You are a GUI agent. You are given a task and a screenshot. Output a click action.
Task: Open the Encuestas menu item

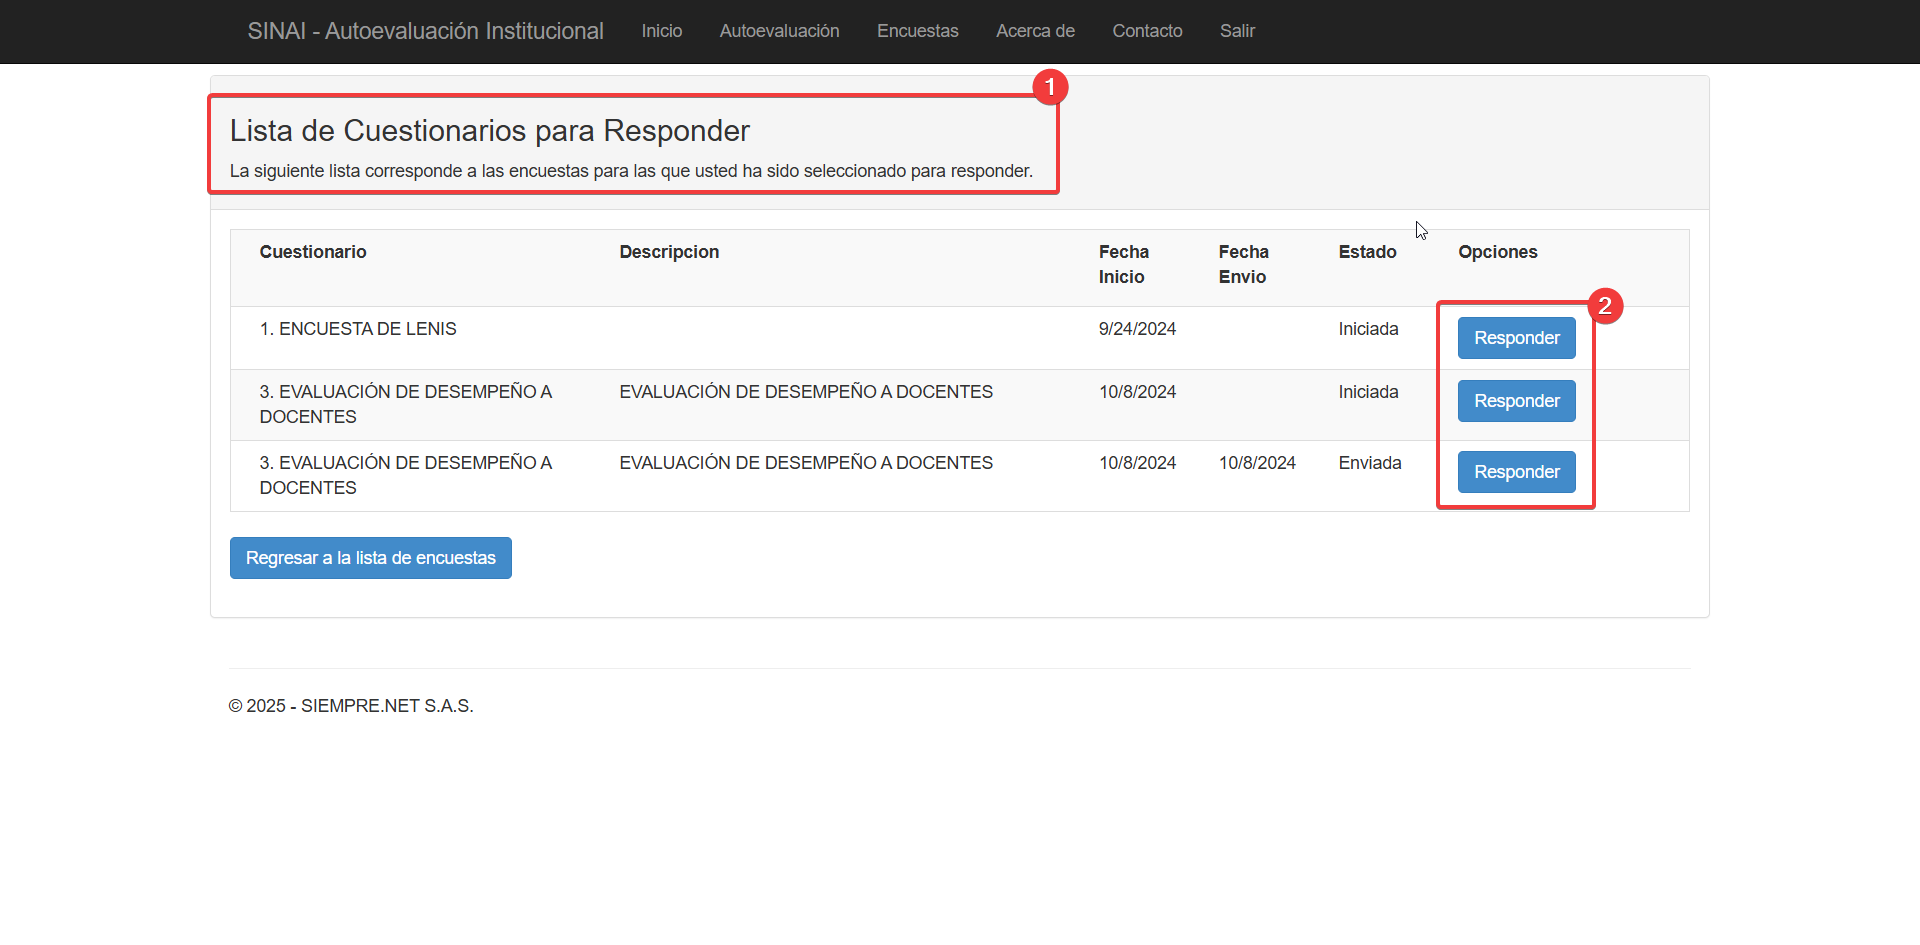tap(918, 31)
